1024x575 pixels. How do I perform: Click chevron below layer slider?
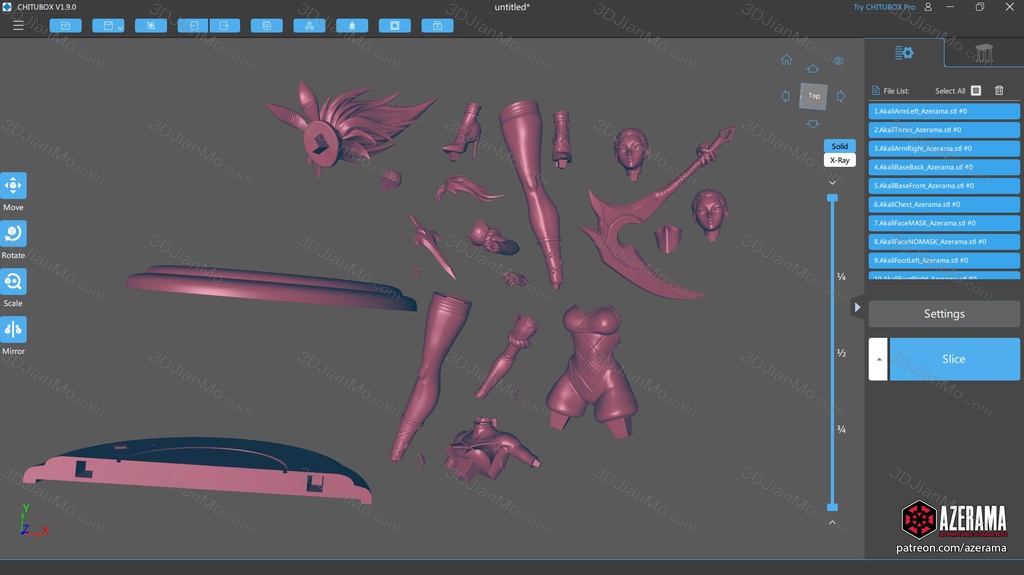832,522
